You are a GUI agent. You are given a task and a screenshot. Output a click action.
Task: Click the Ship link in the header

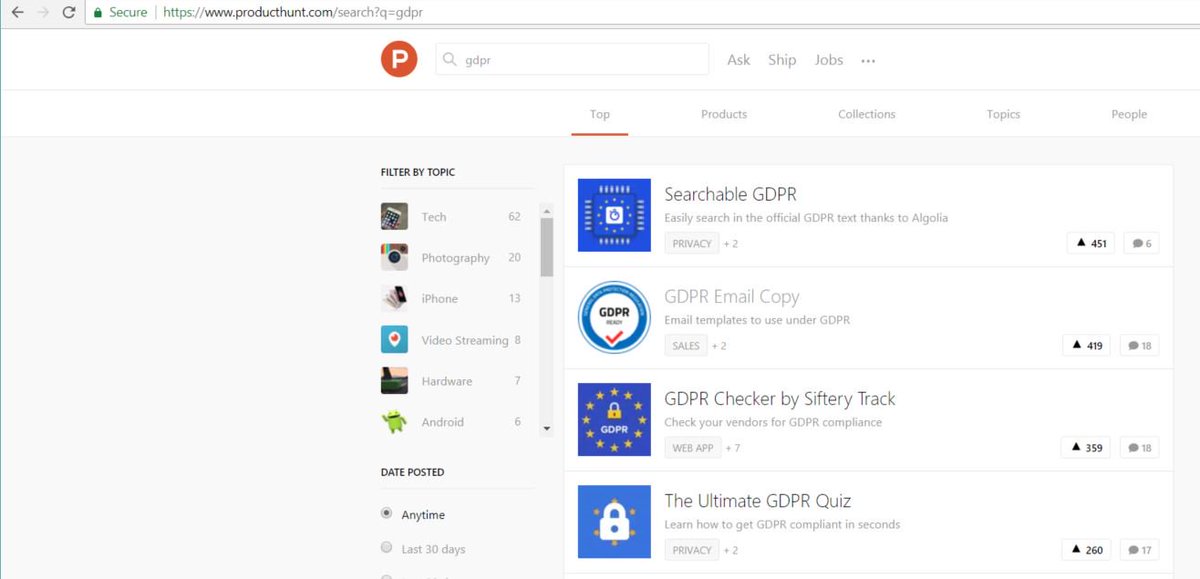pos(782,60)
